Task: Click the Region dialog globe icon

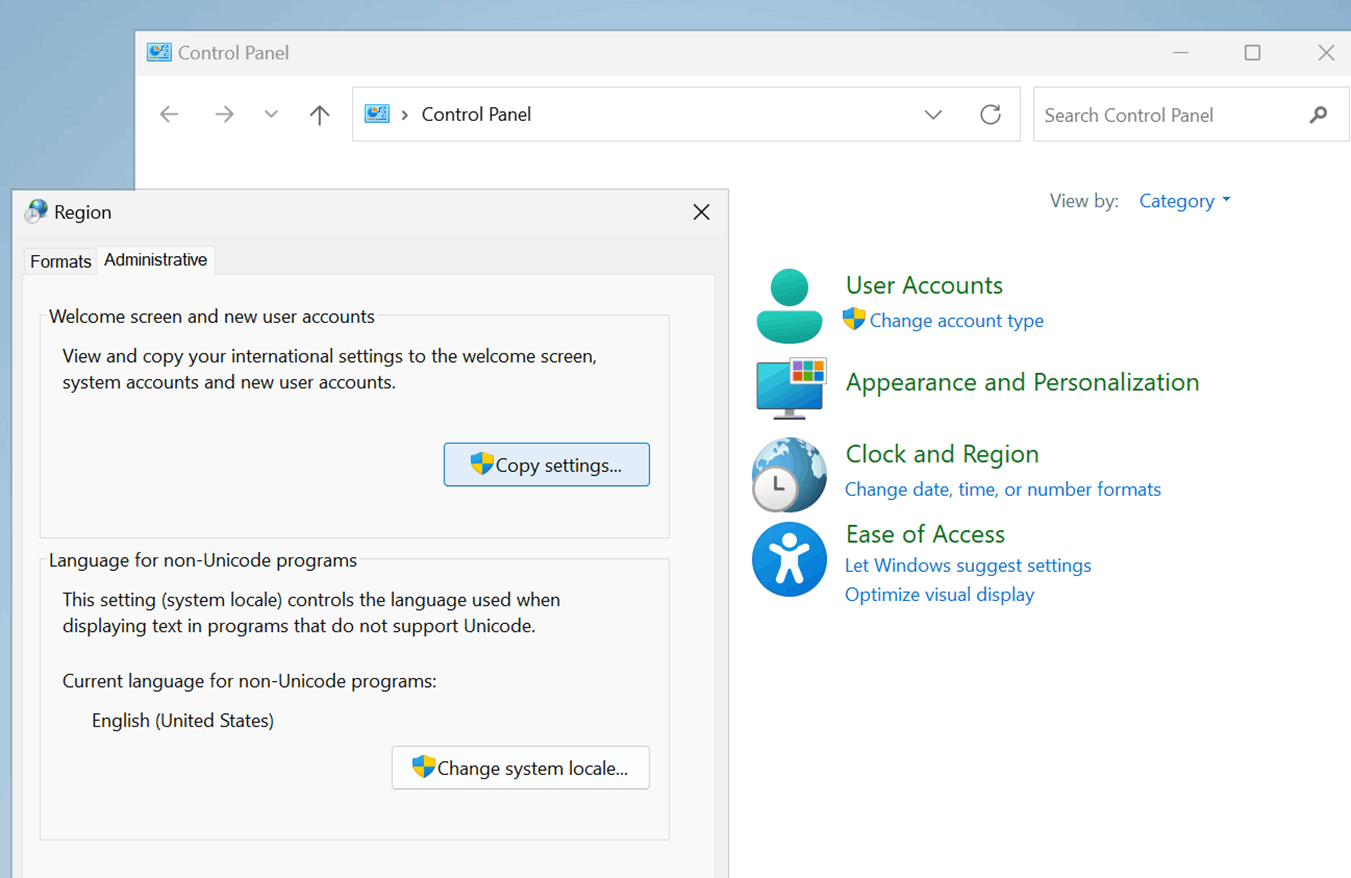Action: [x=37, y=211]
